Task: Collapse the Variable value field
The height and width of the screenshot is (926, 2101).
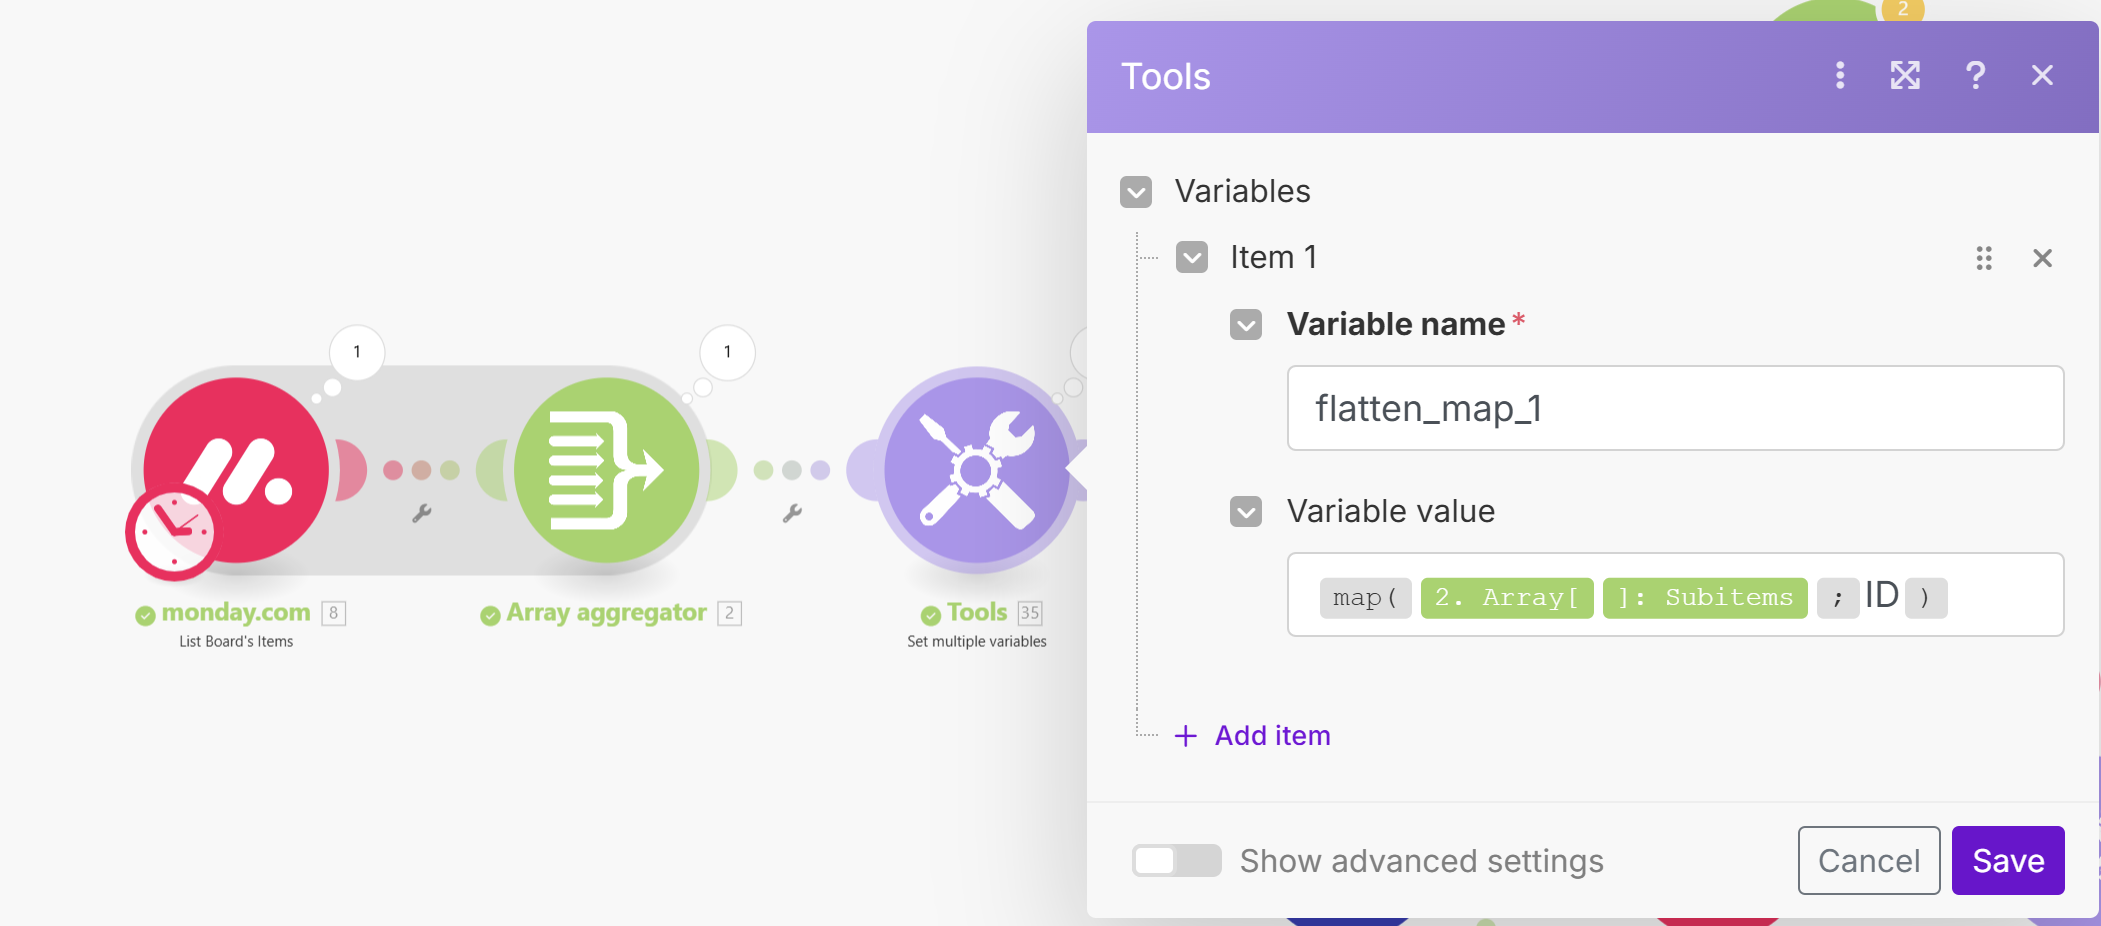Action: [x=1246, y=512]
